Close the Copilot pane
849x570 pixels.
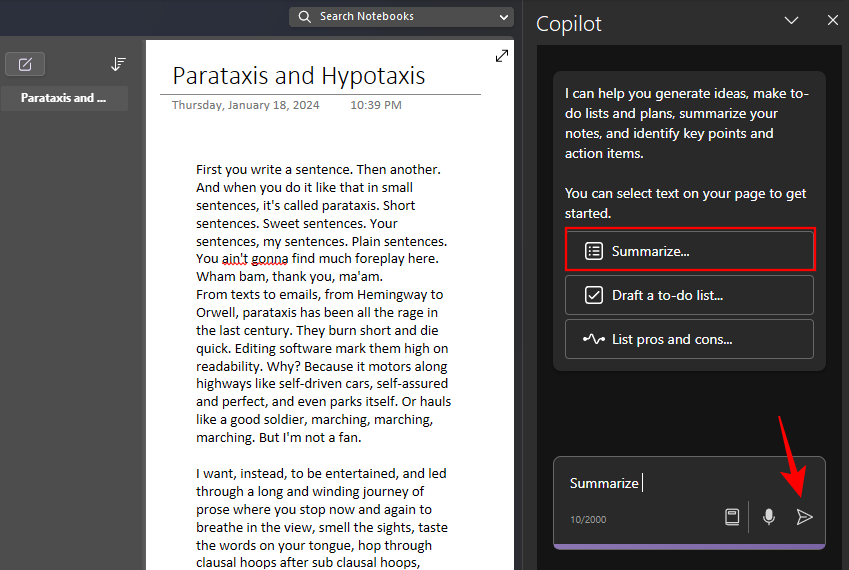(x=833, y=21)
